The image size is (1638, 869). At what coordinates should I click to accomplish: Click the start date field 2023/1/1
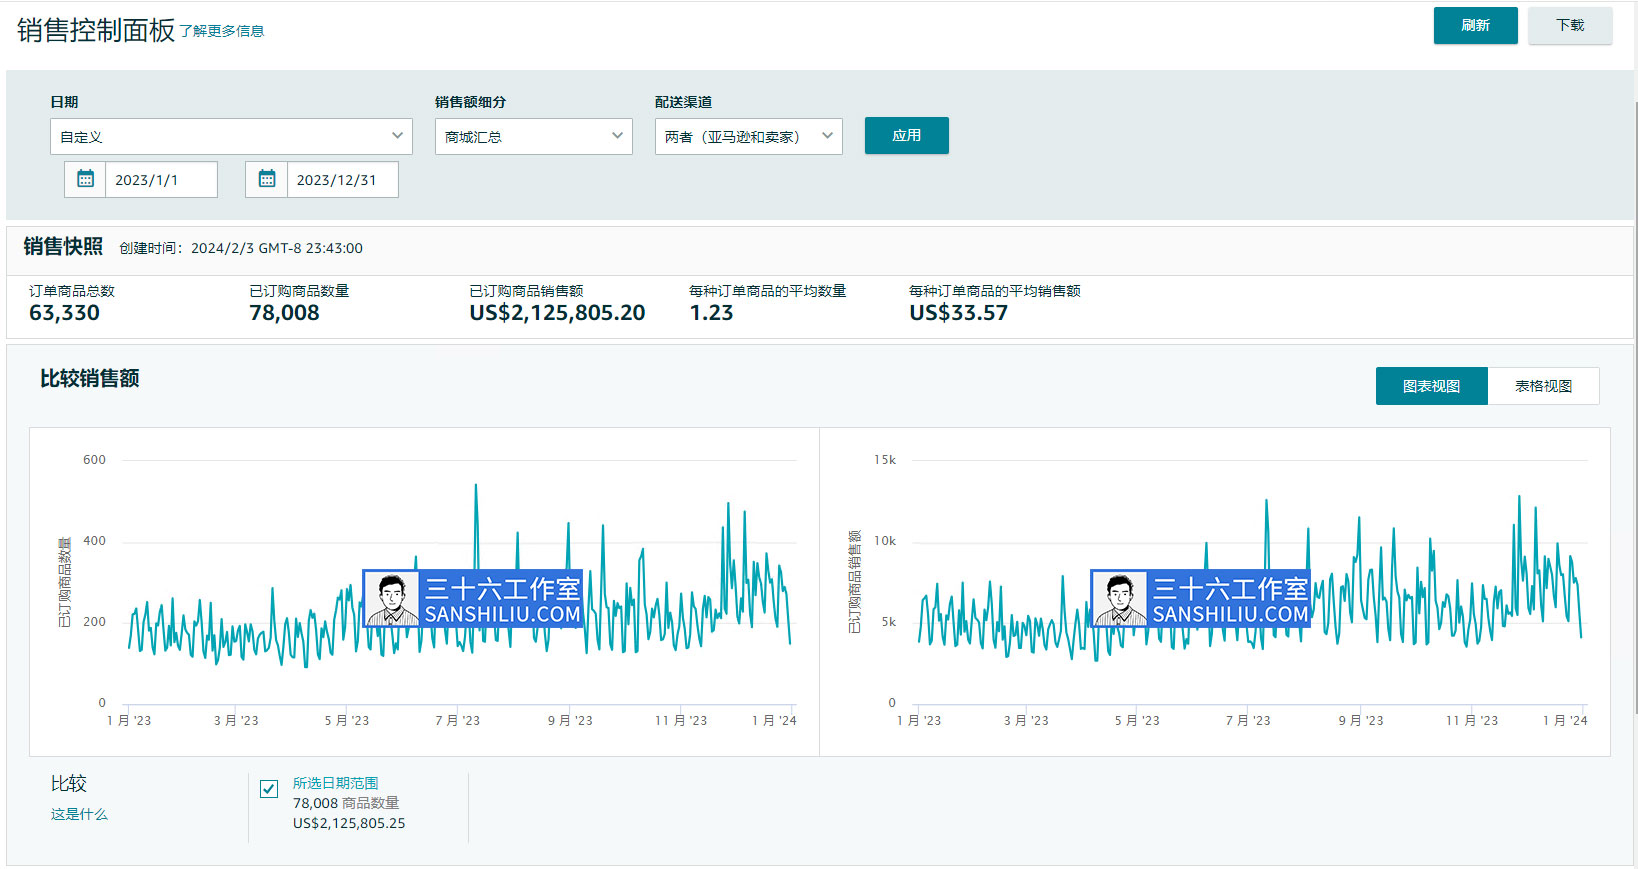tap(161, 179)
